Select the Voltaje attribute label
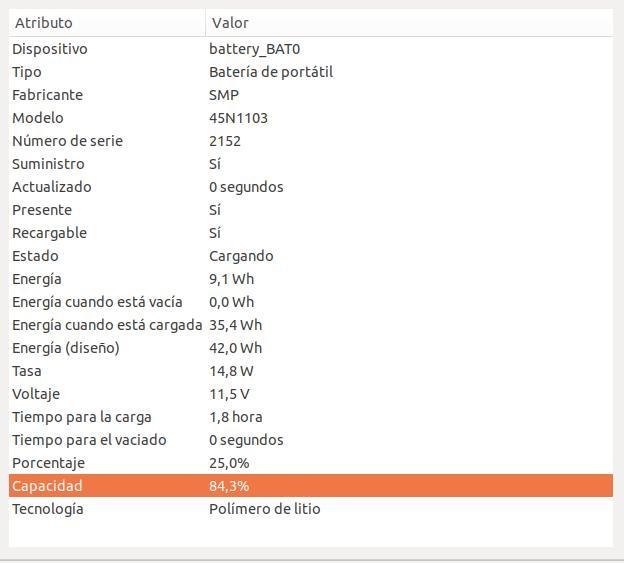624x563 pixels. click(x=36, y=394)
